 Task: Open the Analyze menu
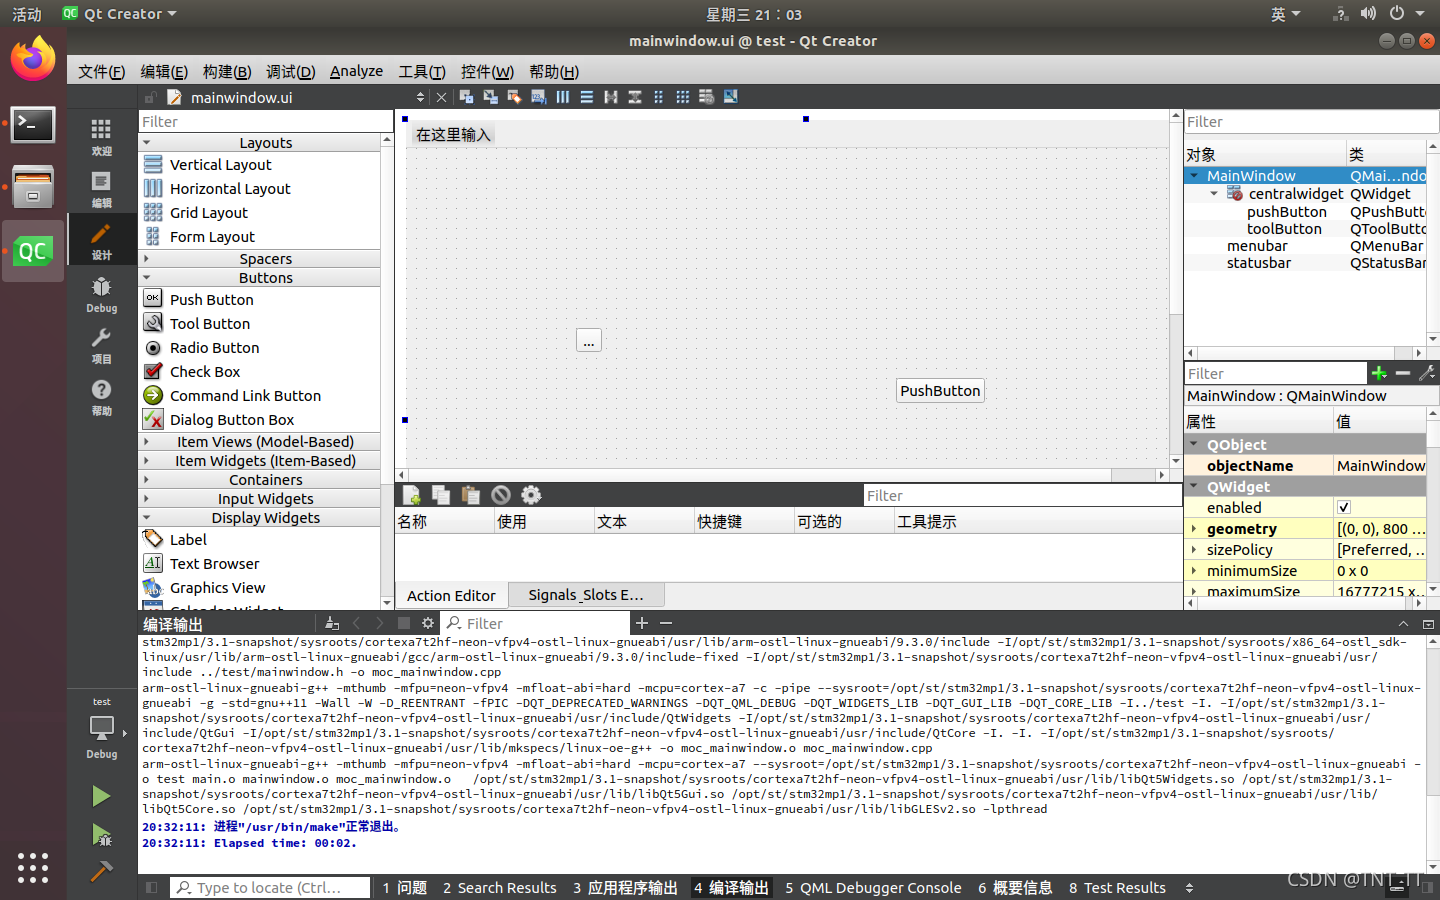pyautogui.click(x=356, y=71)
